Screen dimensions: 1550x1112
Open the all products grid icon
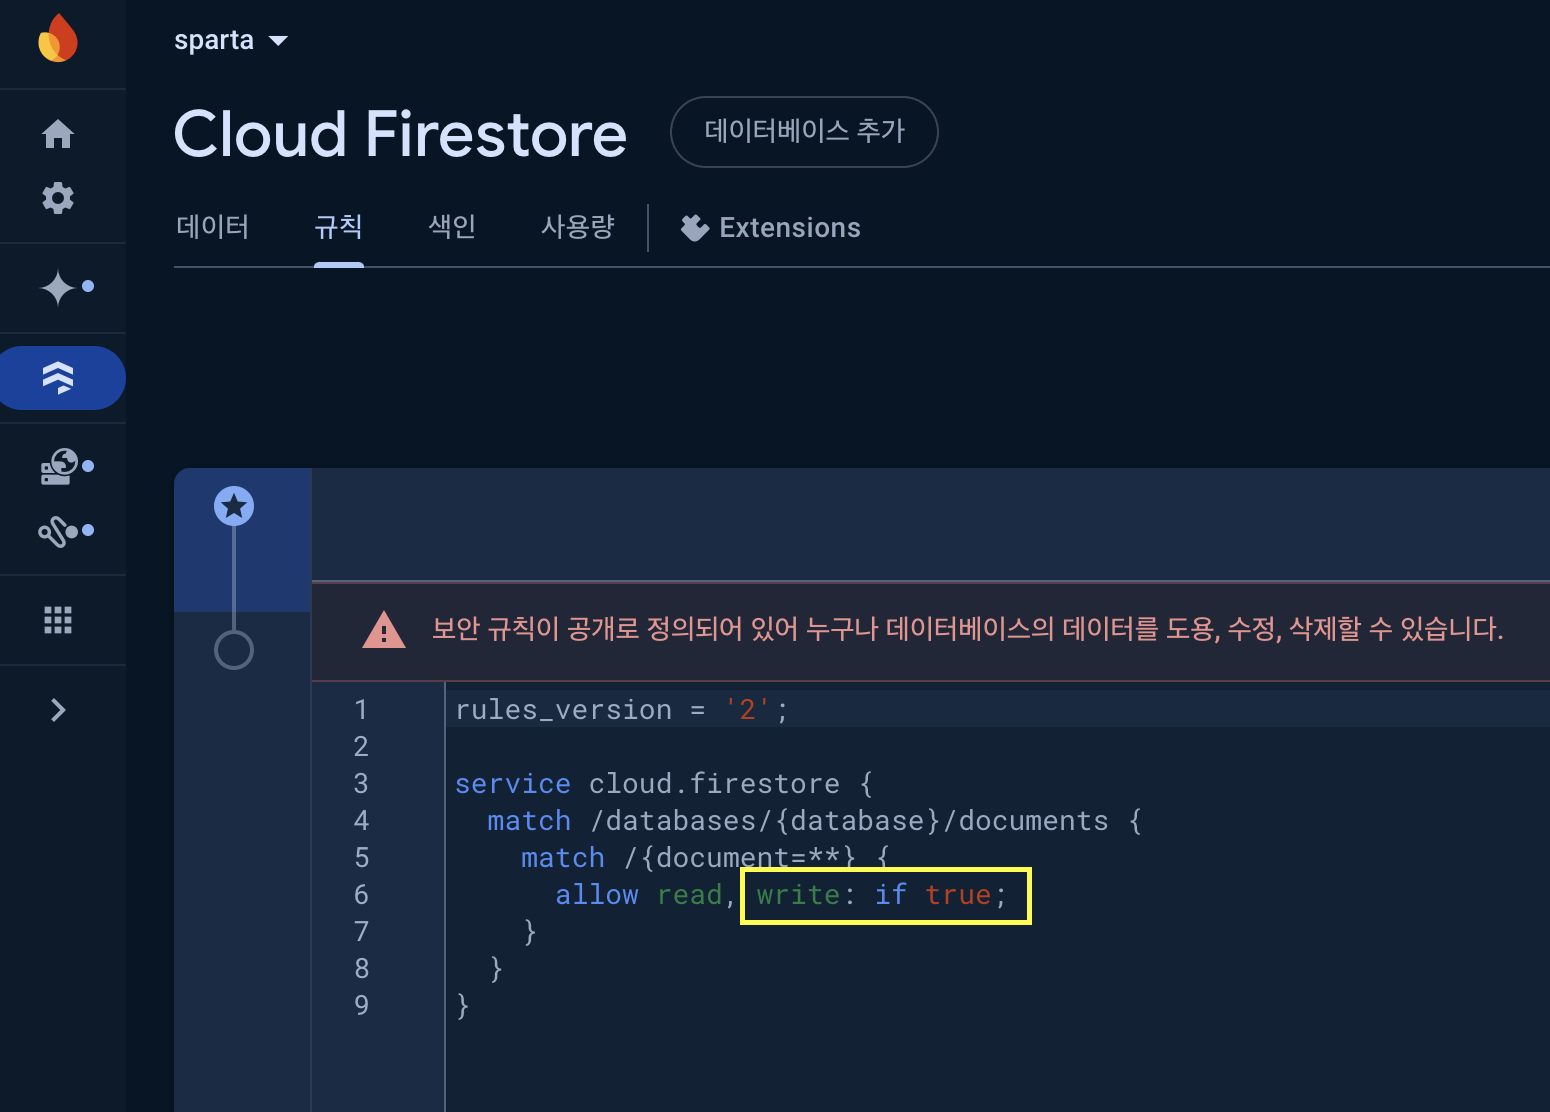click(x=58, y=620)
